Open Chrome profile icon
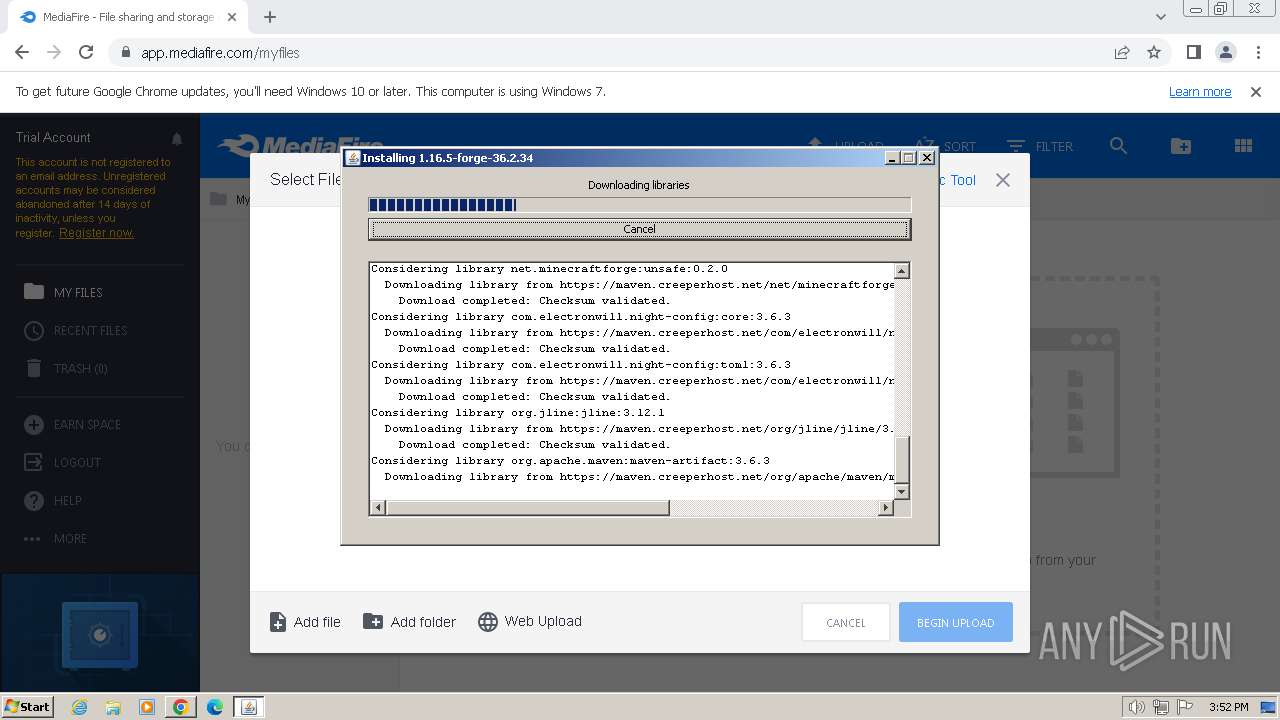 pos(1225,52)
